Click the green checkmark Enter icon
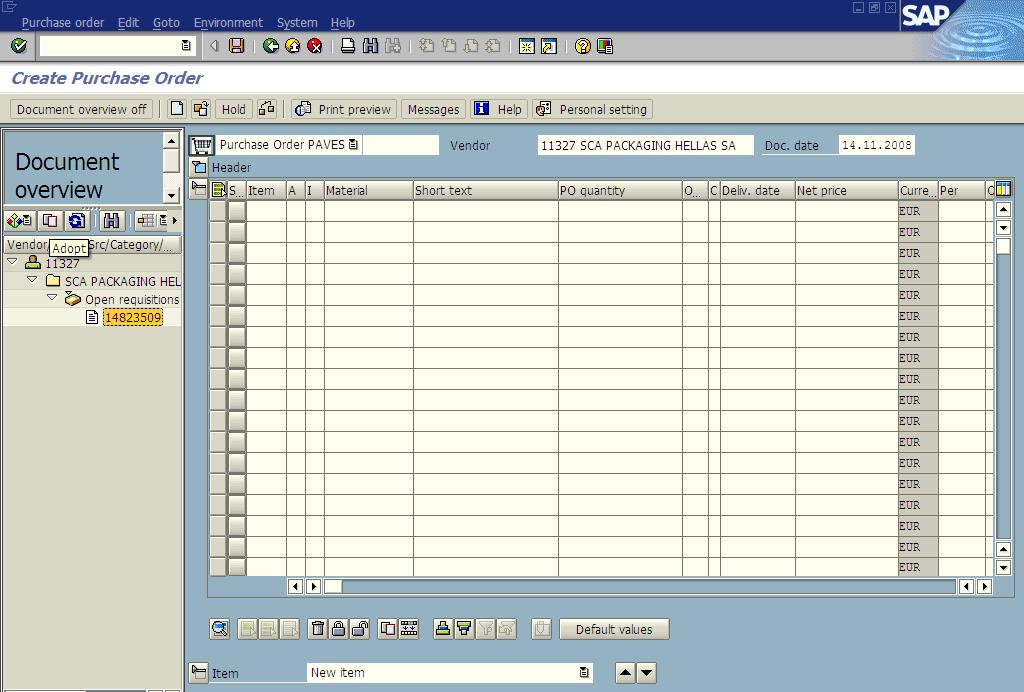This screenshot has width=1024, height=692. [x=19, y=46]
